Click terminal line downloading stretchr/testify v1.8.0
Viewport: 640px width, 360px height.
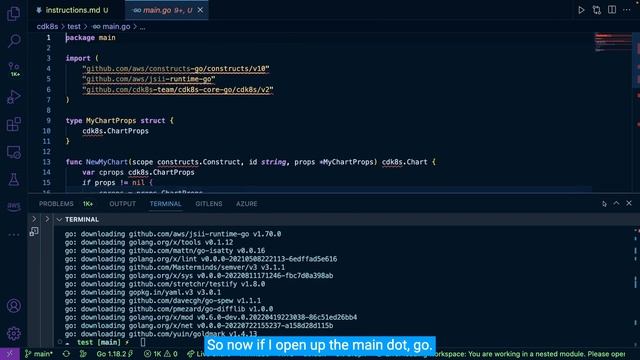tap(165, 284)
